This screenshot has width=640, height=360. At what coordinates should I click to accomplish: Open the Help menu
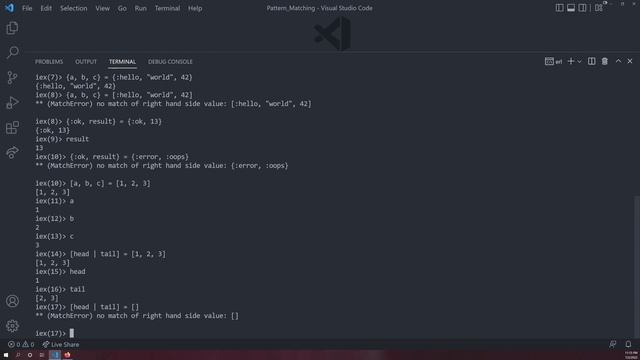click(195, 8)
